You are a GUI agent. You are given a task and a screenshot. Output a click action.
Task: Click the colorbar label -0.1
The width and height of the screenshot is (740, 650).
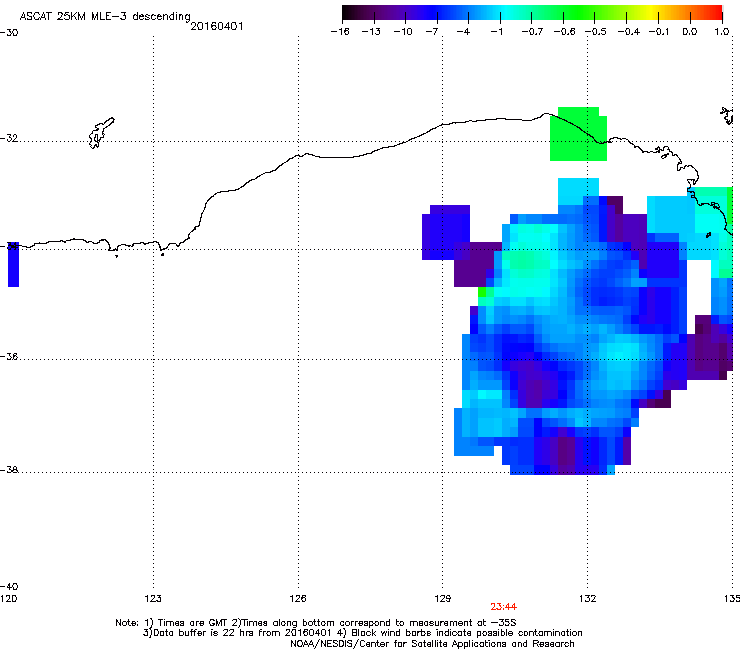coord(659,32)
